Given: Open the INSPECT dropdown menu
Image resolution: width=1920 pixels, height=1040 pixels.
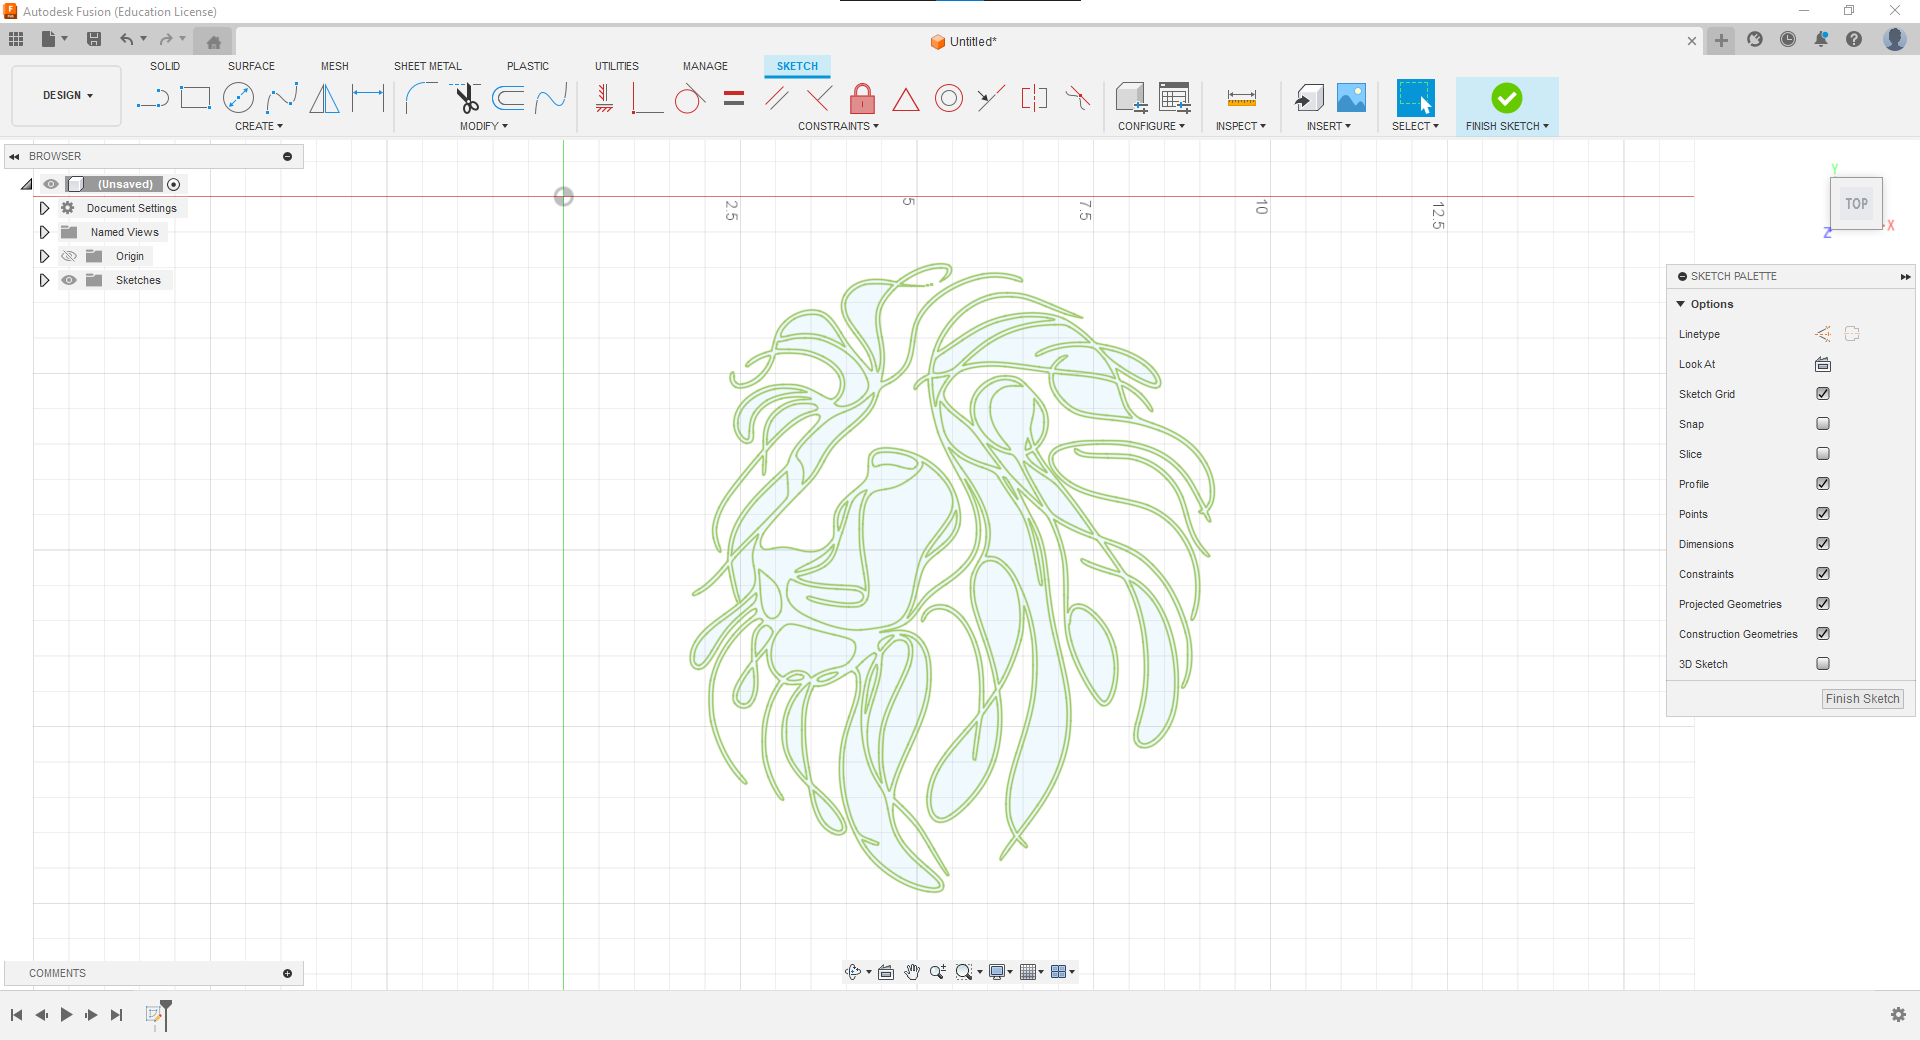Looking at the screenshot, I should pyautogui.click(x=1241, y=126).
